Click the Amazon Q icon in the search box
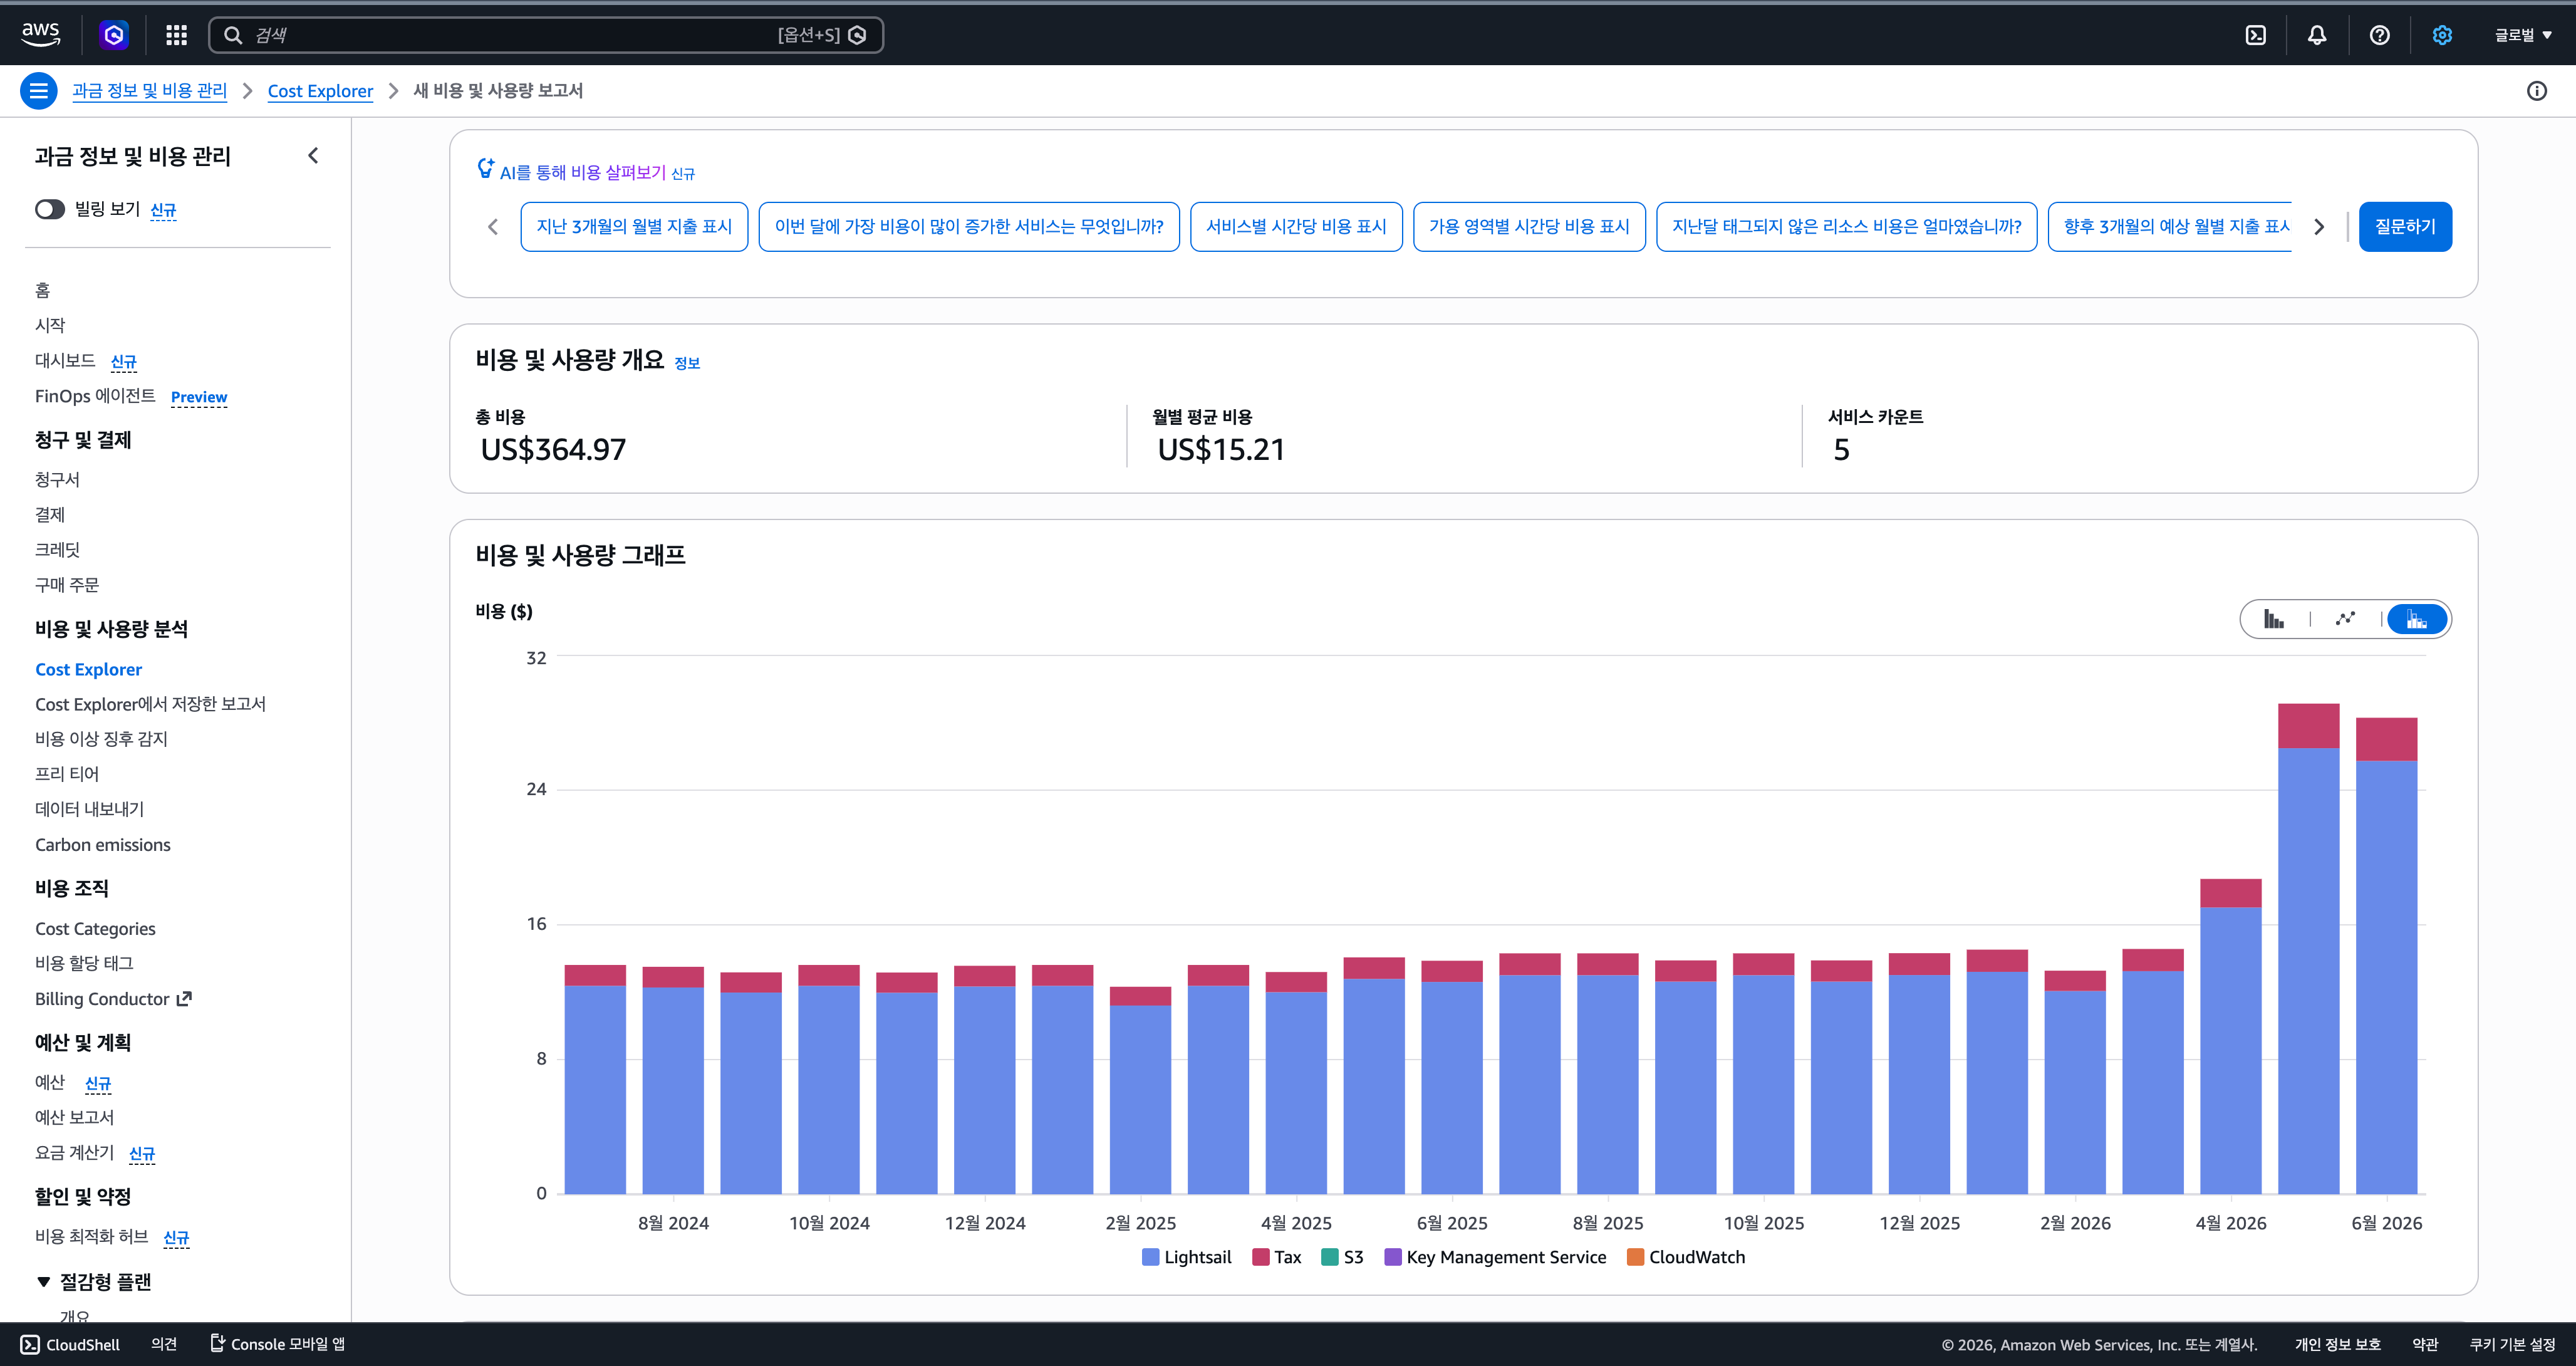Screen dimensions: 2576x1366 [857, 35]
